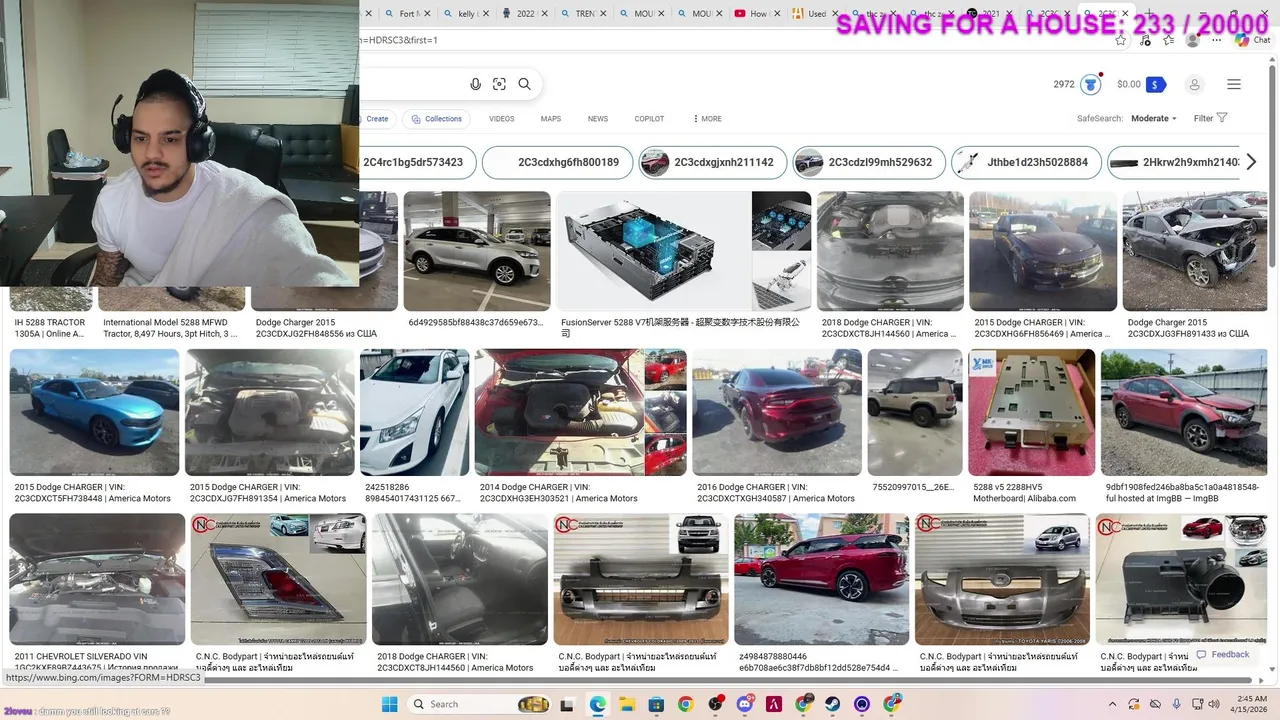
Task: Open Microsoft Edge from the taskbar
Action: 598,704
